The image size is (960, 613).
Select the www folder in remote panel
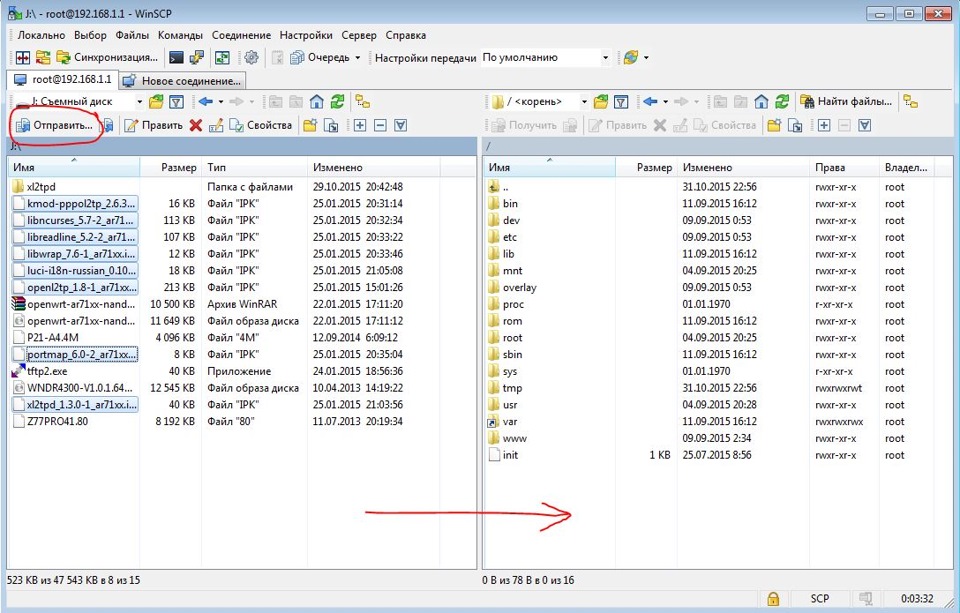(x=514, y=438)
